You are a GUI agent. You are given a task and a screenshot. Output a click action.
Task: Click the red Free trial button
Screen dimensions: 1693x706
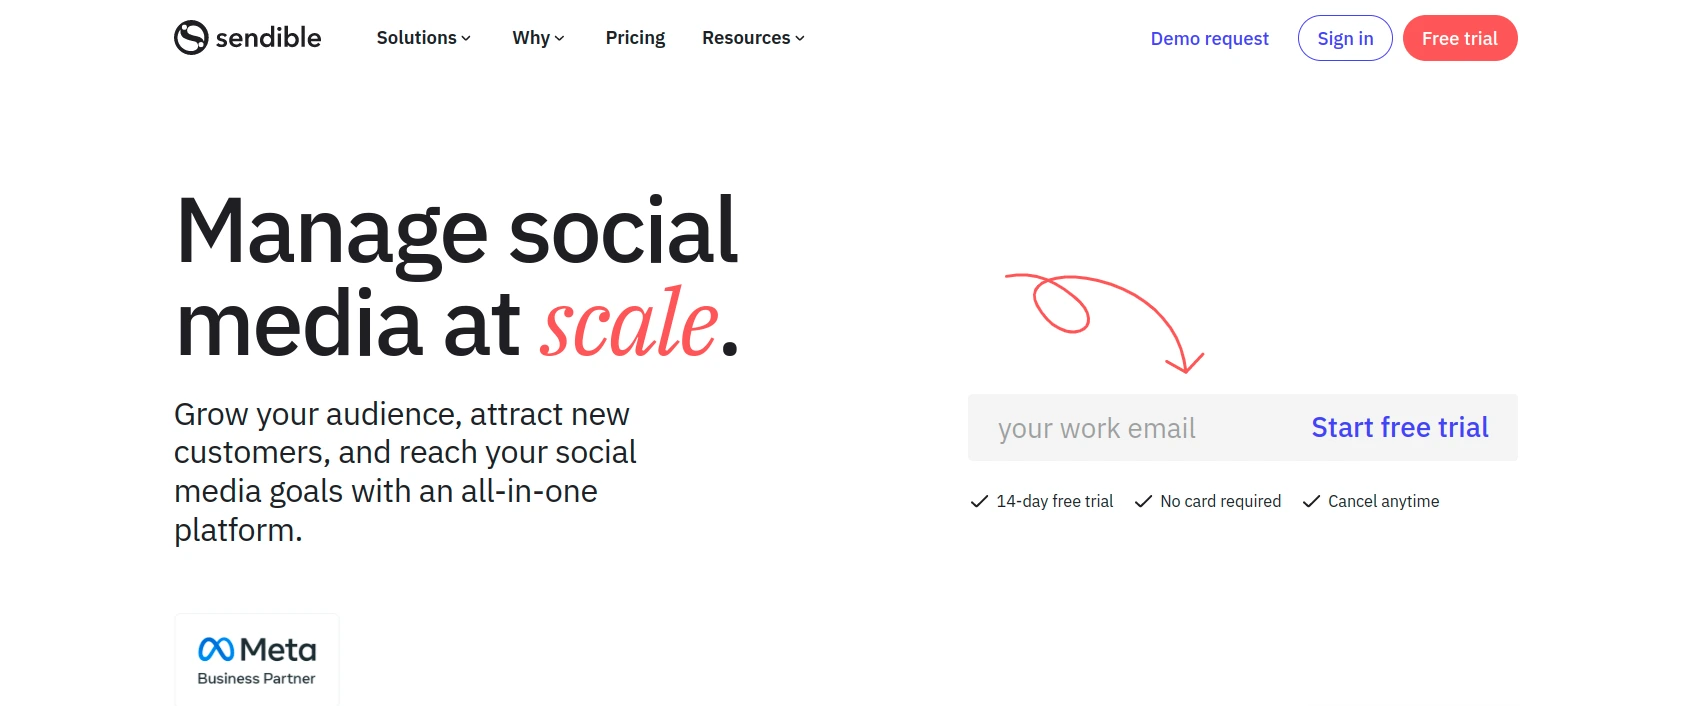click(1460, 38)
